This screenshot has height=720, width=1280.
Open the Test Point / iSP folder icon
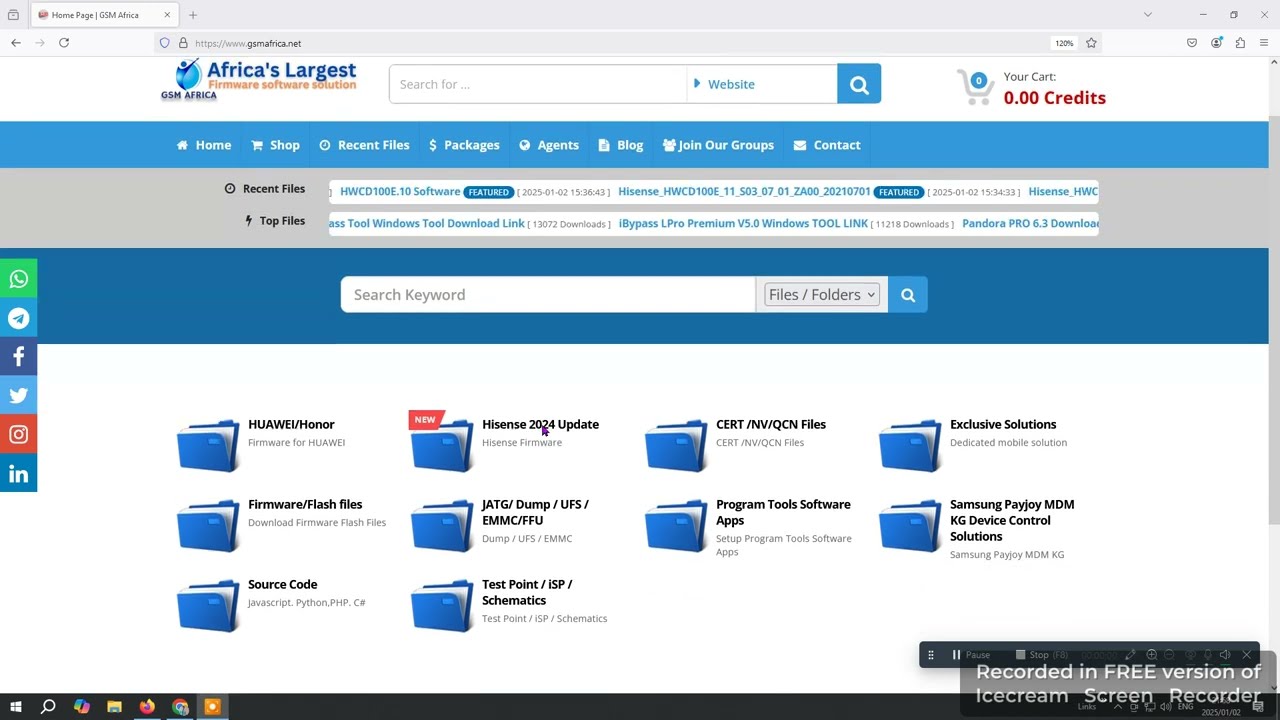click(x=442, y=605)
